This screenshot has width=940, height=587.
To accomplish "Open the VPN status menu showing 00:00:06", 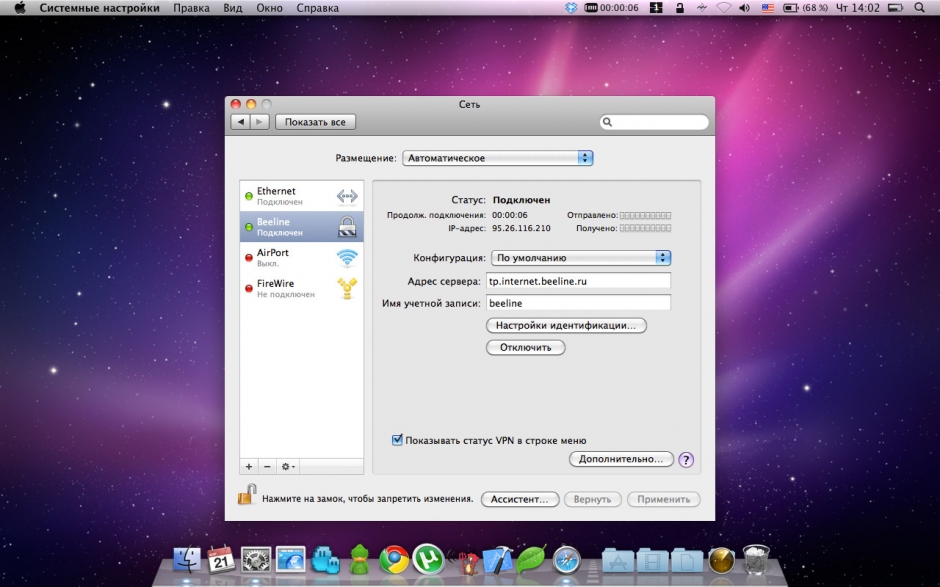I will [x=611, y=8].
